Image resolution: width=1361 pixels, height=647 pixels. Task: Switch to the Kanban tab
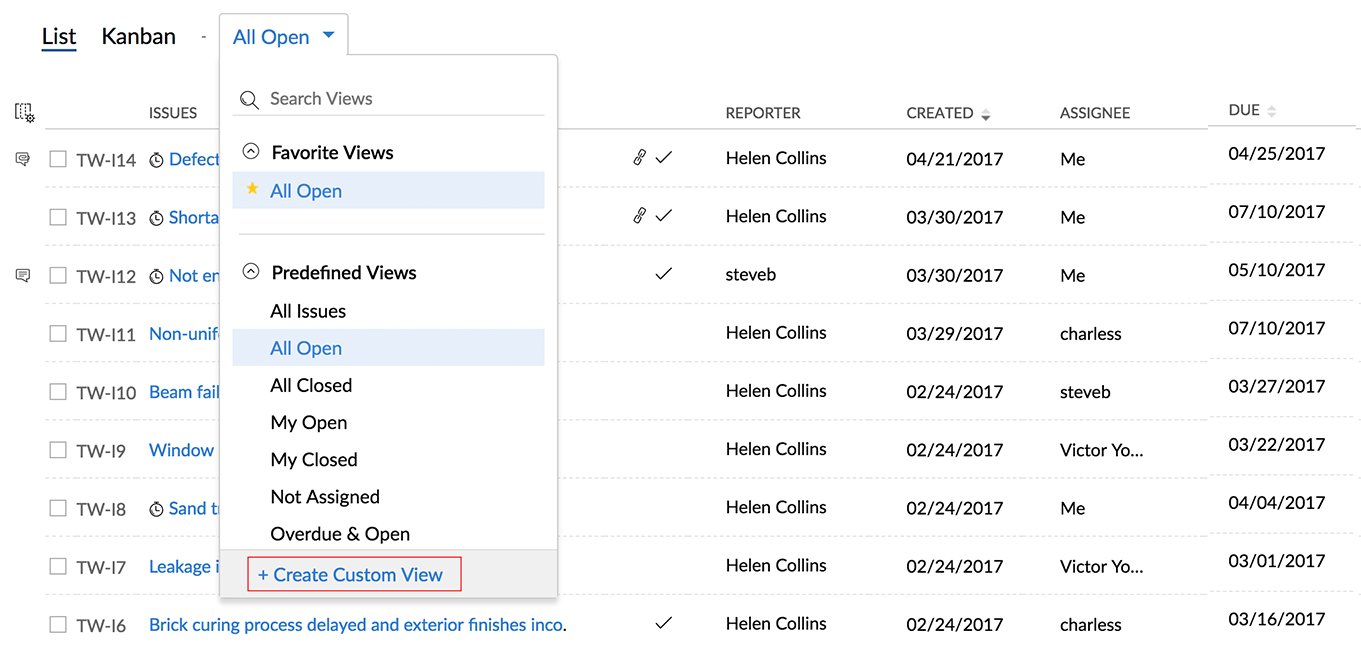[x=138, y=37]
